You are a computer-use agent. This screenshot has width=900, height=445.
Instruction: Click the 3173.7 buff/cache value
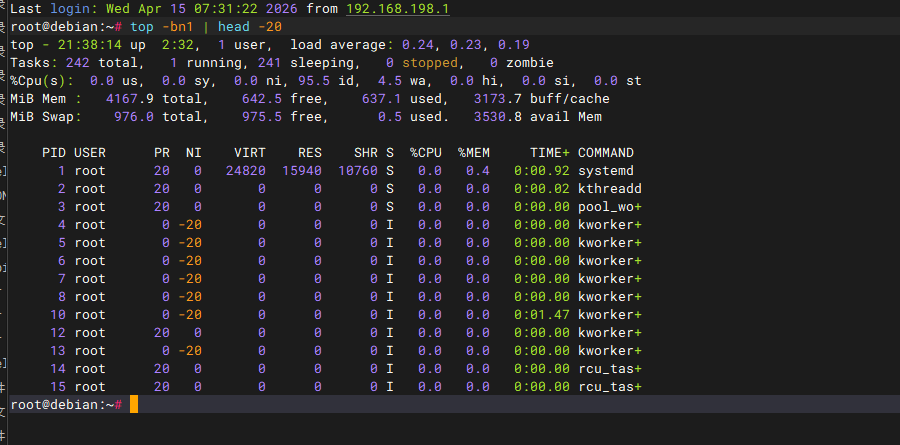coord(498,99)
